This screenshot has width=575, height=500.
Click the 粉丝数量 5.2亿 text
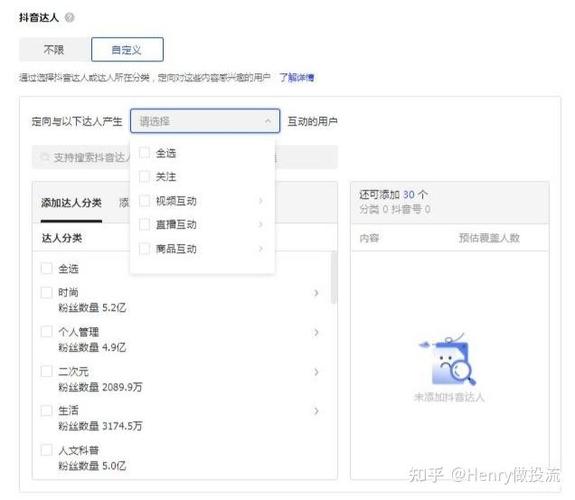(92, 307)
